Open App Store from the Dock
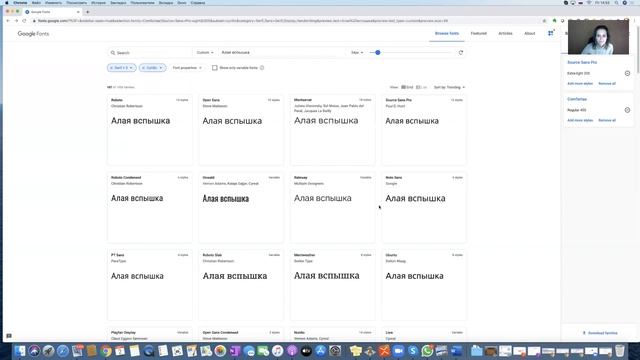The width and height of the screenshot is (640, 360). tap(320, 351)
